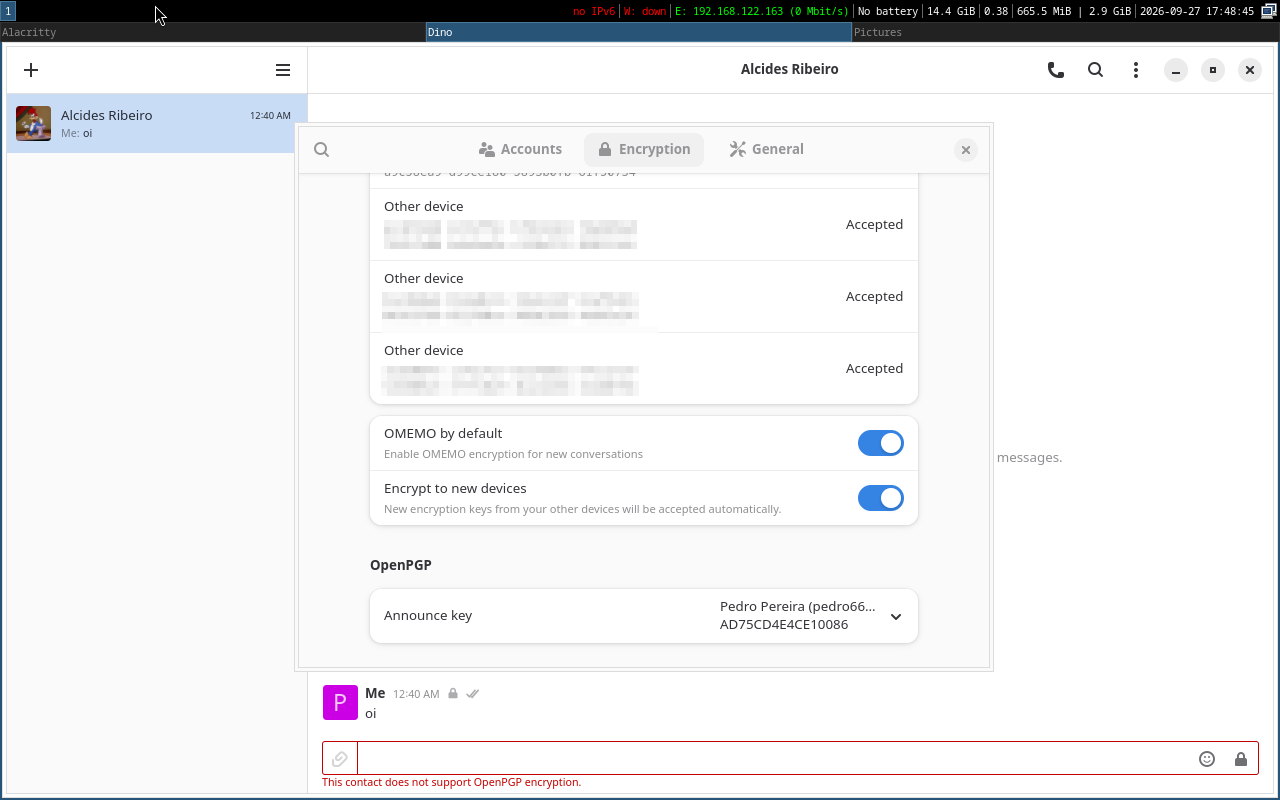Screen dimensions: 1280x800
Task: Switch to the Accounts tab
Action: [520, 149]
